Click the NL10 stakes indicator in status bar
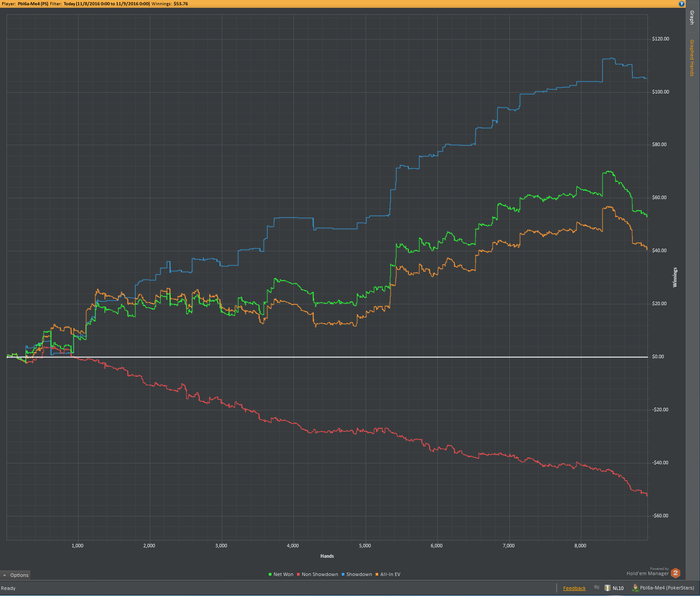Viewport: 700px width, 596px height. coord(614,588)
